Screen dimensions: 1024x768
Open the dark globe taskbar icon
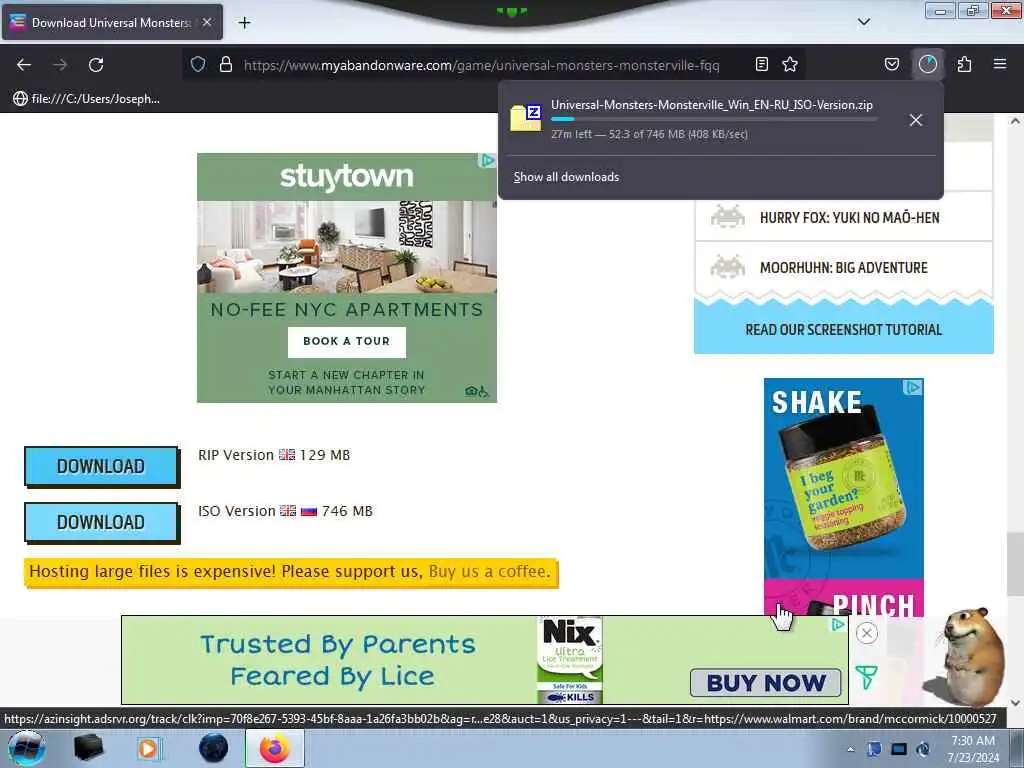click(x=213, y=748)
